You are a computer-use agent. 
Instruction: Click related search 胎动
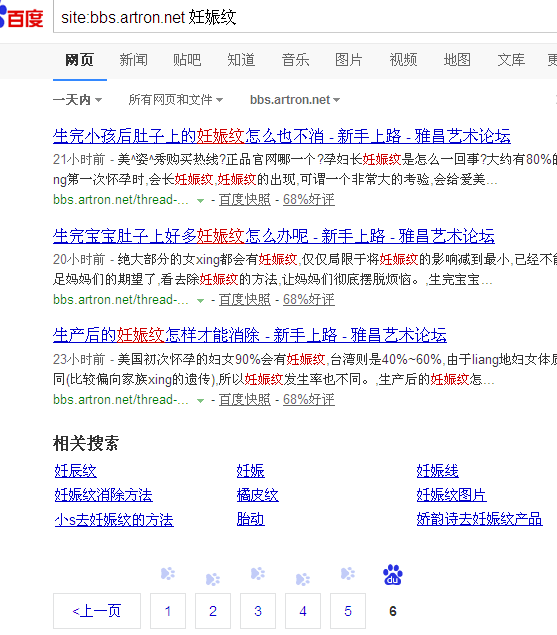pyautogui.click(x=250, y=520)
